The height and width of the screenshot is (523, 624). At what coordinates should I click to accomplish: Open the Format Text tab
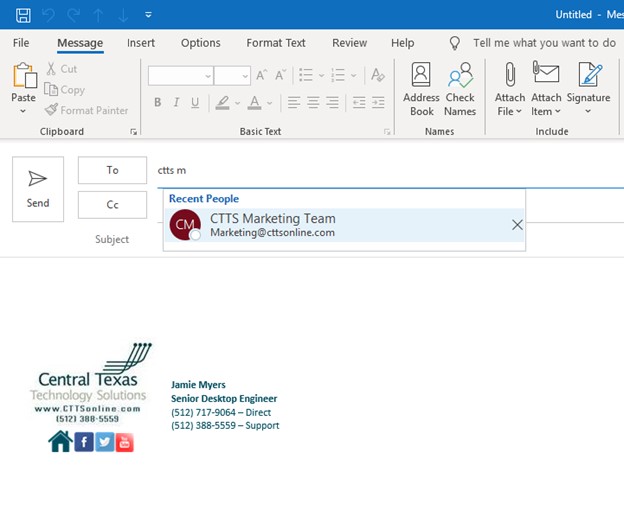point(276,43)
